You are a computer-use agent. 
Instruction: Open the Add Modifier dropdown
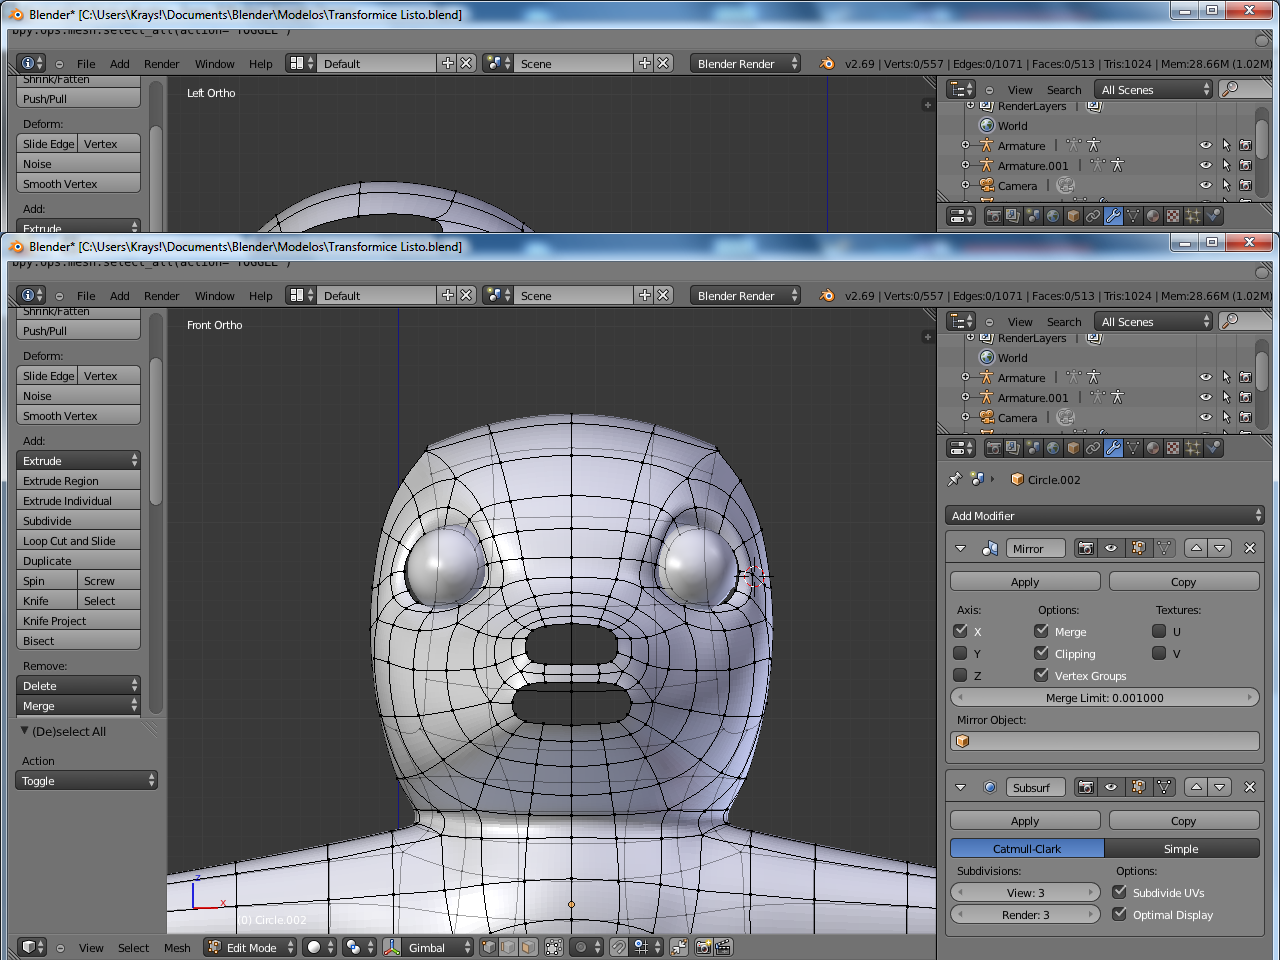[1105, 516]
